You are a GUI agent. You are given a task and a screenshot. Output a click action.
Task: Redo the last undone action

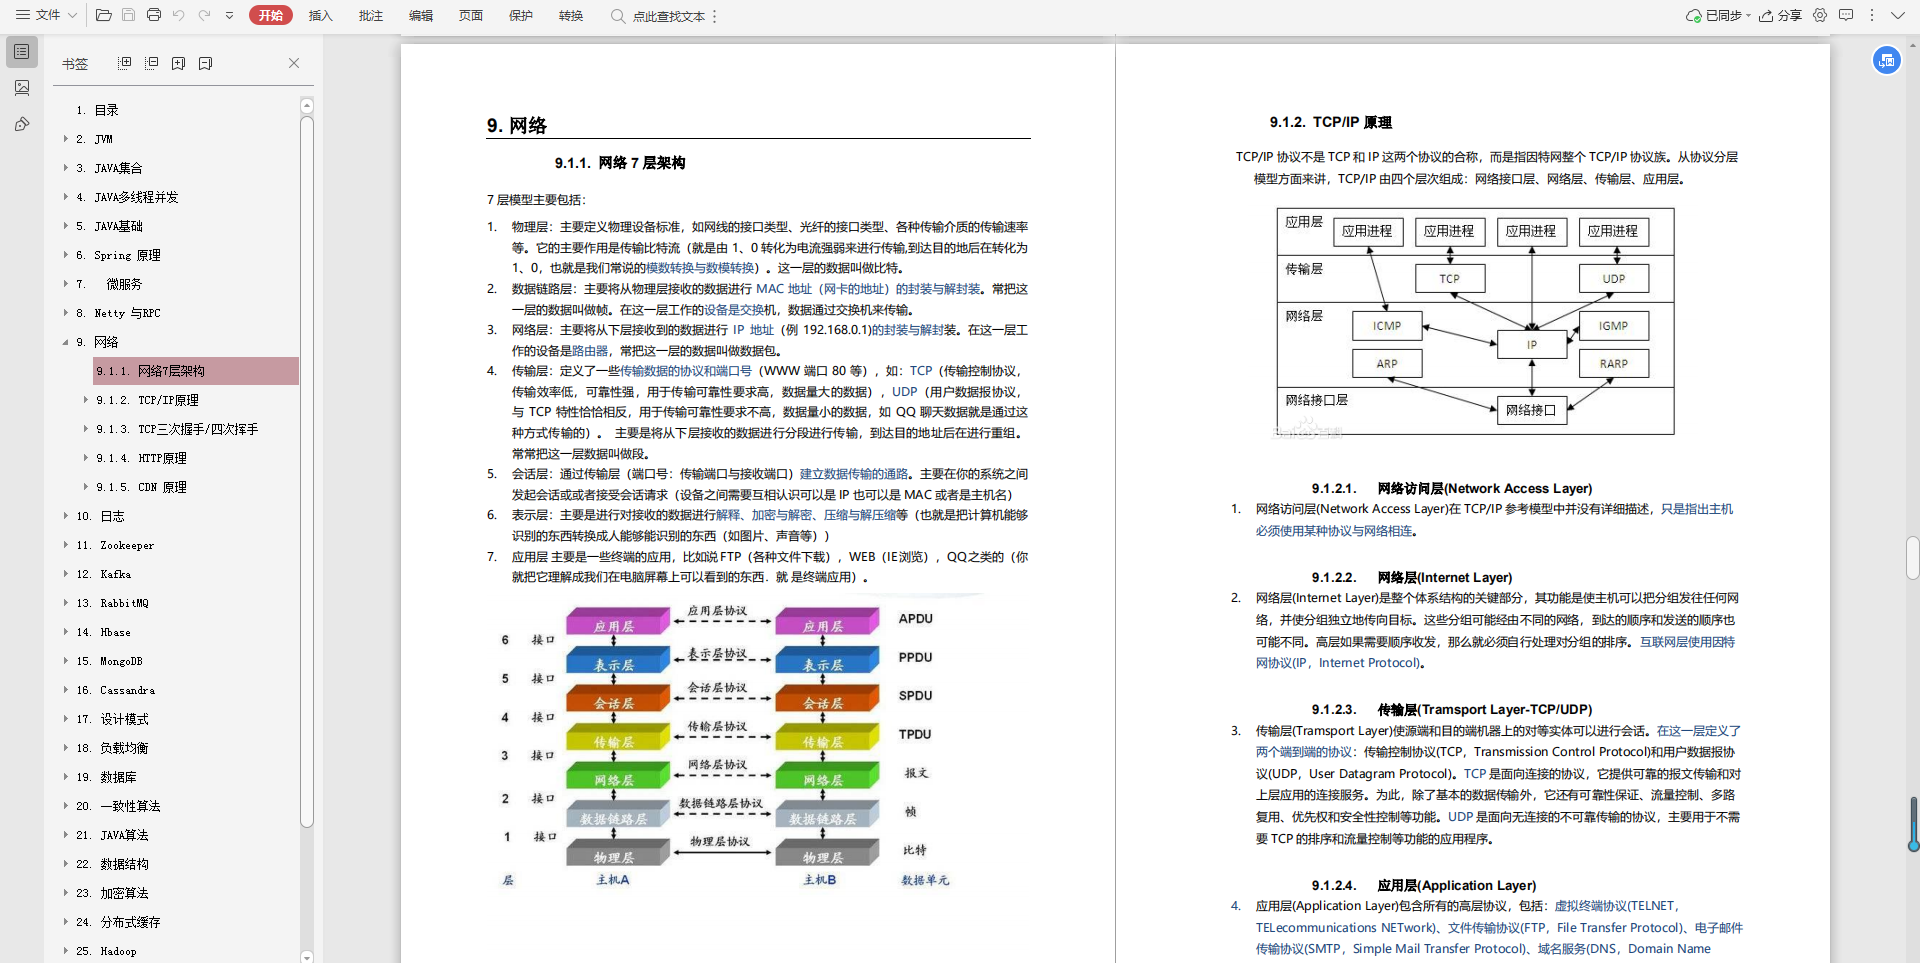(x=205, y=15)
